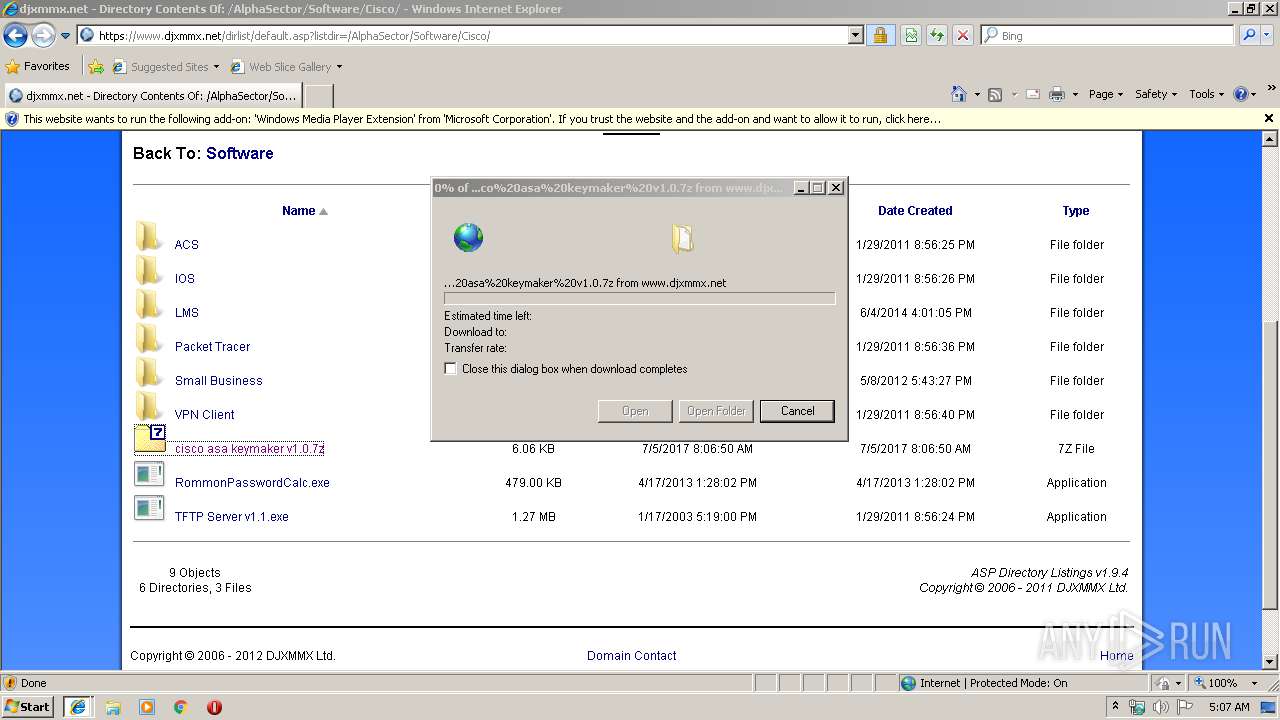This screenshot has width=1280, height=720.
Task: Enable Close dialog when download completes
Action: (451, 369)
